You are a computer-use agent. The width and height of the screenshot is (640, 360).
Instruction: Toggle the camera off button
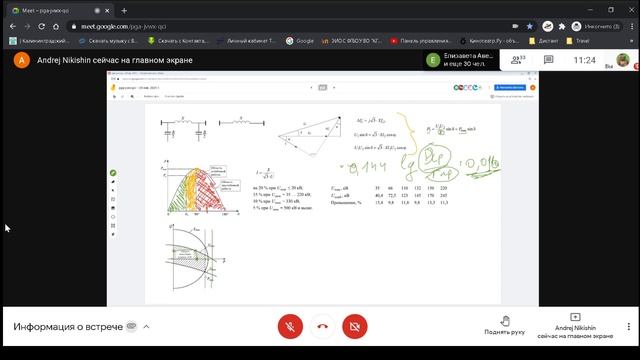355,327
